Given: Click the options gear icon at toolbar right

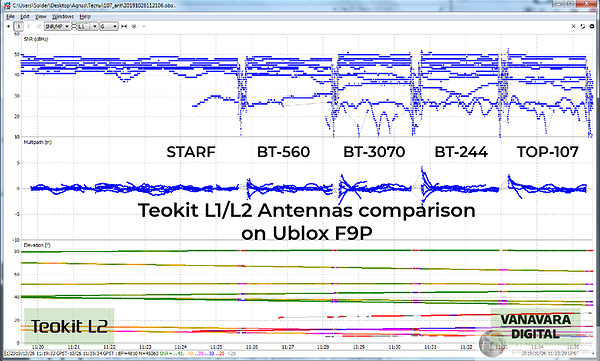Looking at the screenshot, I should pyautogui.click(x=592, y=26).
